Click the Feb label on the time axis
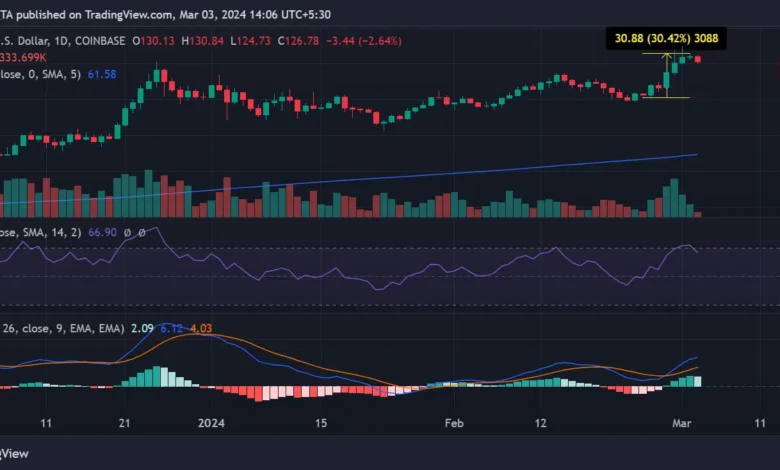780x470 pixels. point(454,423)
